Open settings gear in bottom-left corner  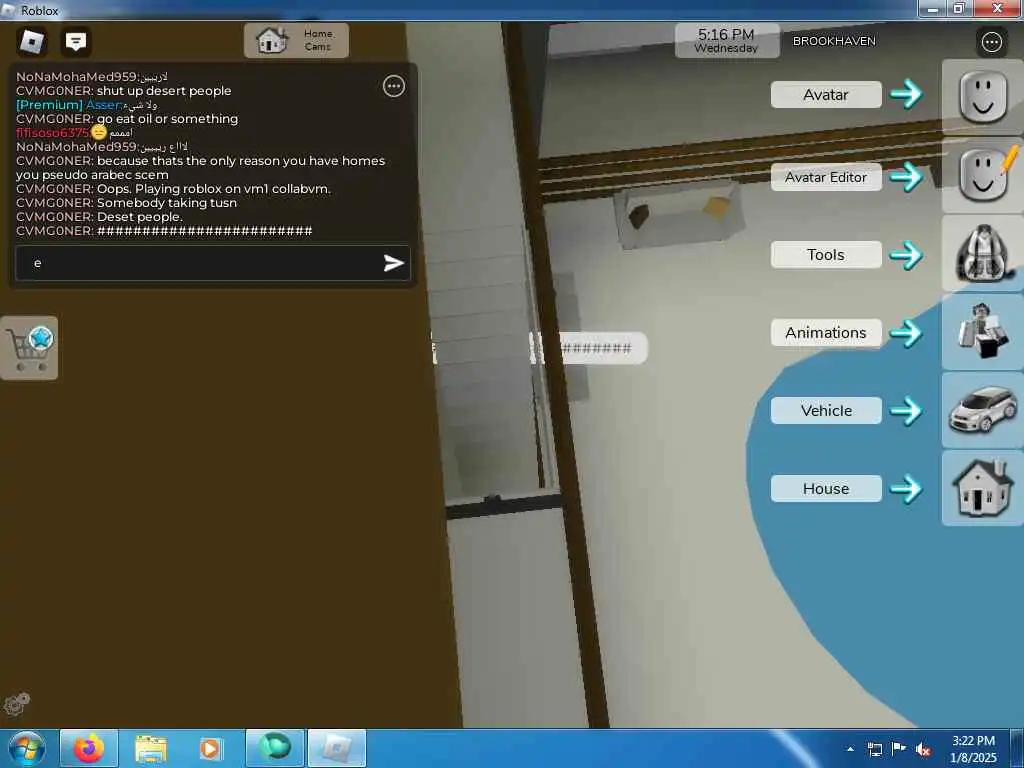16,703
